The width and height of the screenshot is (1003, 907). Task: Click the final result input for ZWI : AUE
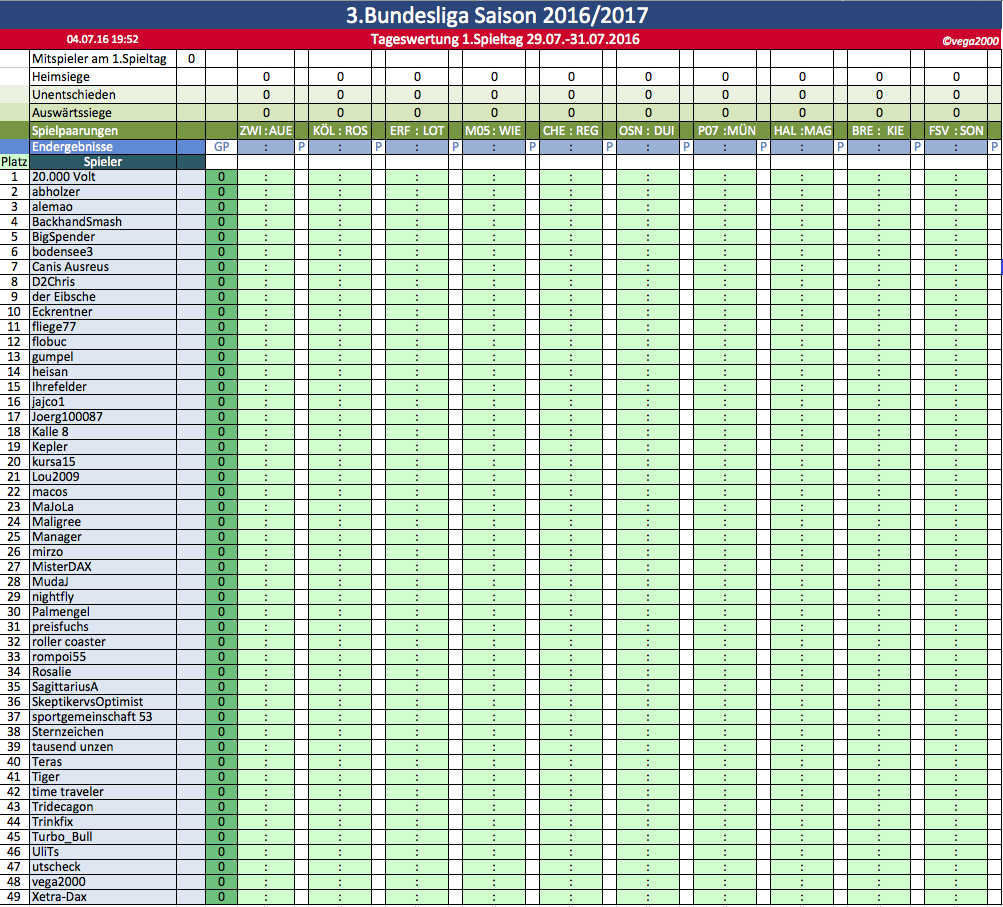coord(265,146)
